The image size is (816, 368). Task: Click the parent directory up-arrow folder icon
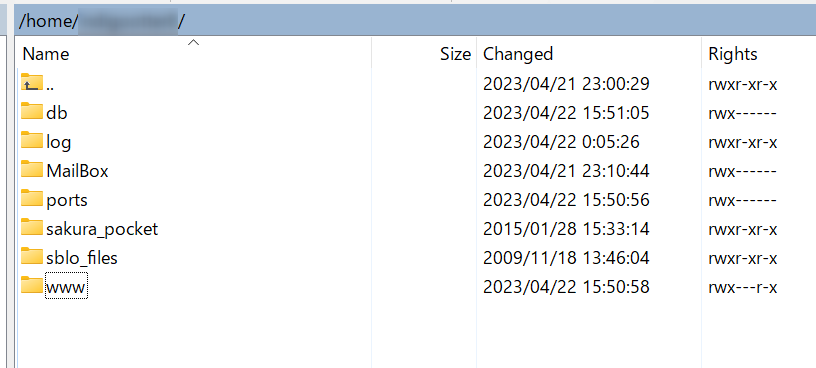coord(32,82)
